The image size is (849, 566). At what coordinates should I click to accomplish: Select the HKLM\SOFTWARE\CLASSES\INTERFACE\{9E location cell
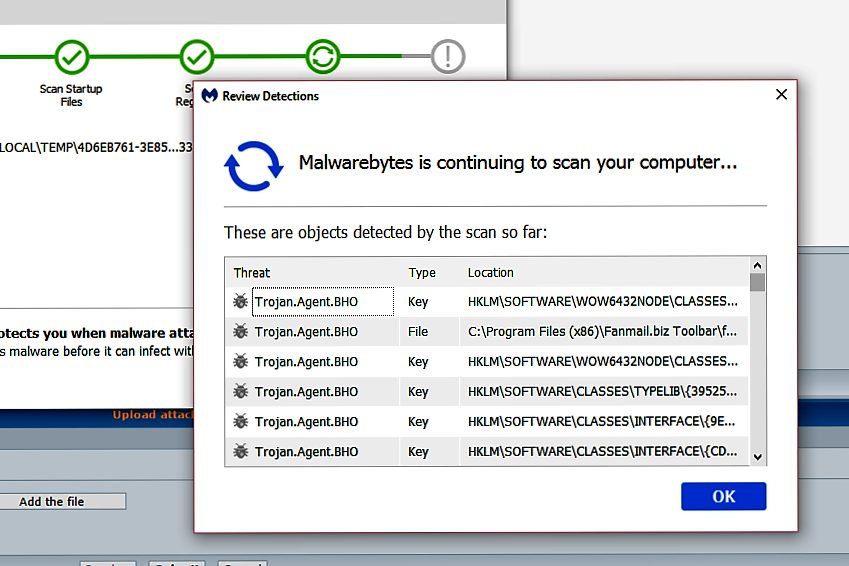602,421
